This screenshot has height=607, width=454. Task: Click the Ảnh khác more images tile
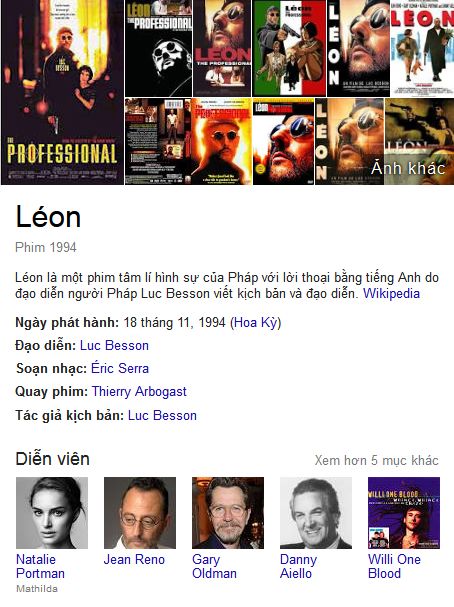(x=419, y=141)
